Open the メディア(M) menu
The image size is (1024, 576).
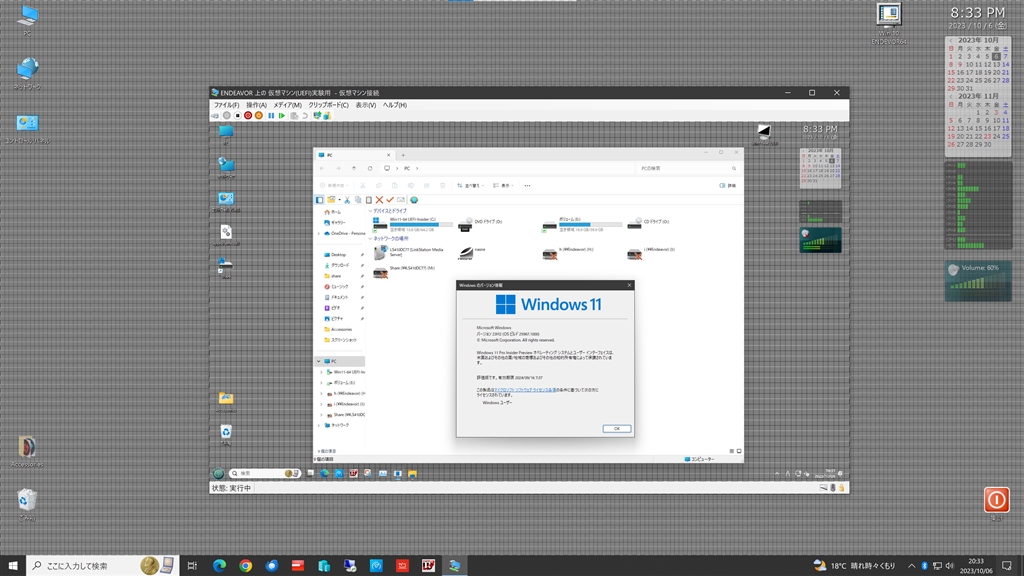[287, 104]
